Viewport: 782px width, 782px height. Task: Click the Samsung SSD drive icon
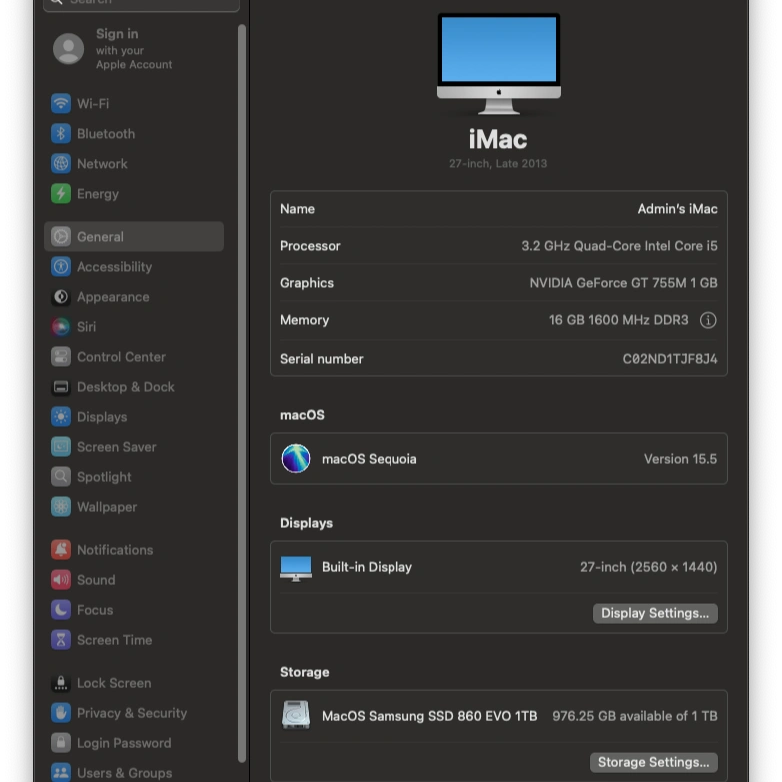coord(296,715)
